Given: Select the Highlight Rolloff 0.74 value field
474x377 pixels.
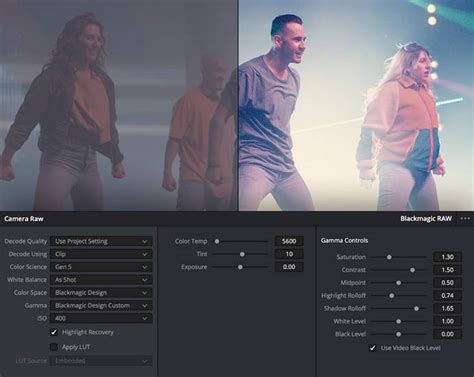Looking at the screenshot, I should point(447,296).
